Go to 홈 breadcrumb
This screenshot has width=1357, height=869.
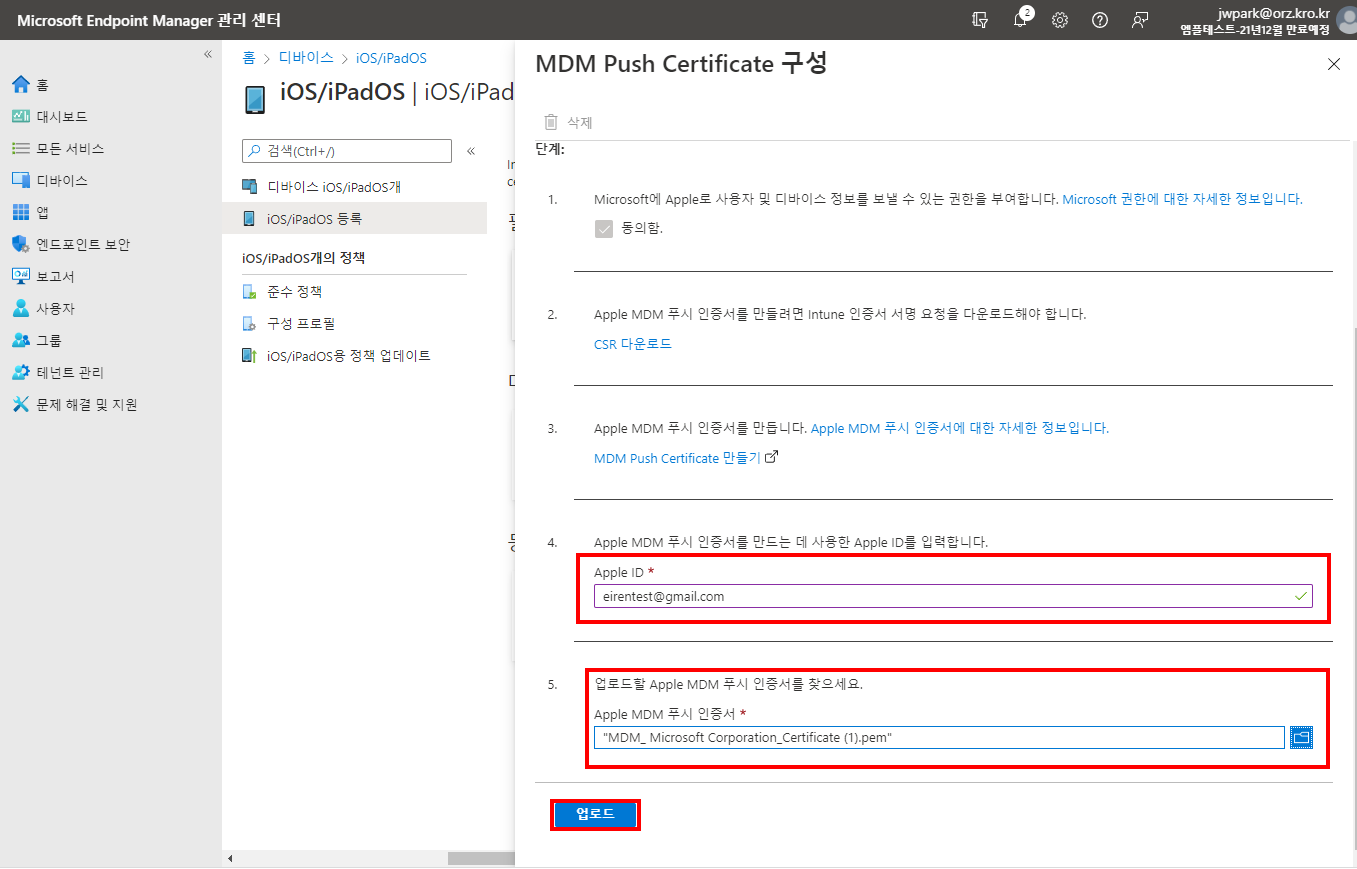coord(248,59)
